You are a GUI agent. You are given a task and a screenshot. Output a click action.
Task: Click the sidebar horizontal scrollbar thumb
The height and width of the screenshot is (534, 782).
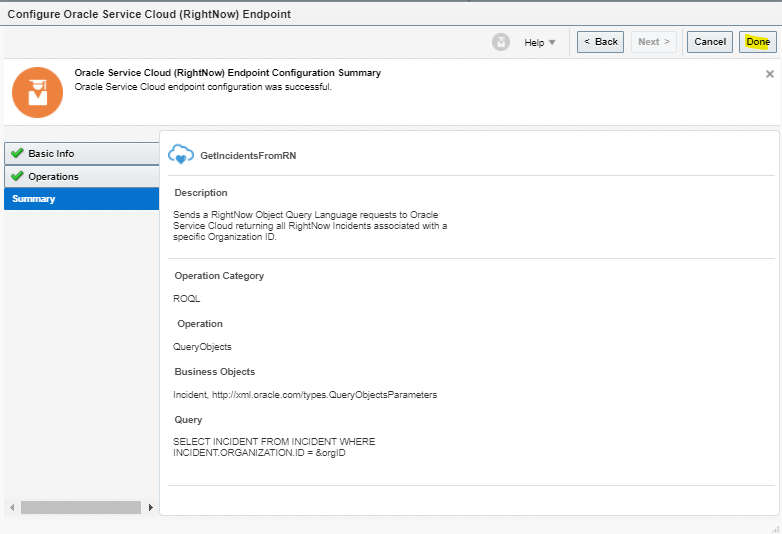(80, 508)
